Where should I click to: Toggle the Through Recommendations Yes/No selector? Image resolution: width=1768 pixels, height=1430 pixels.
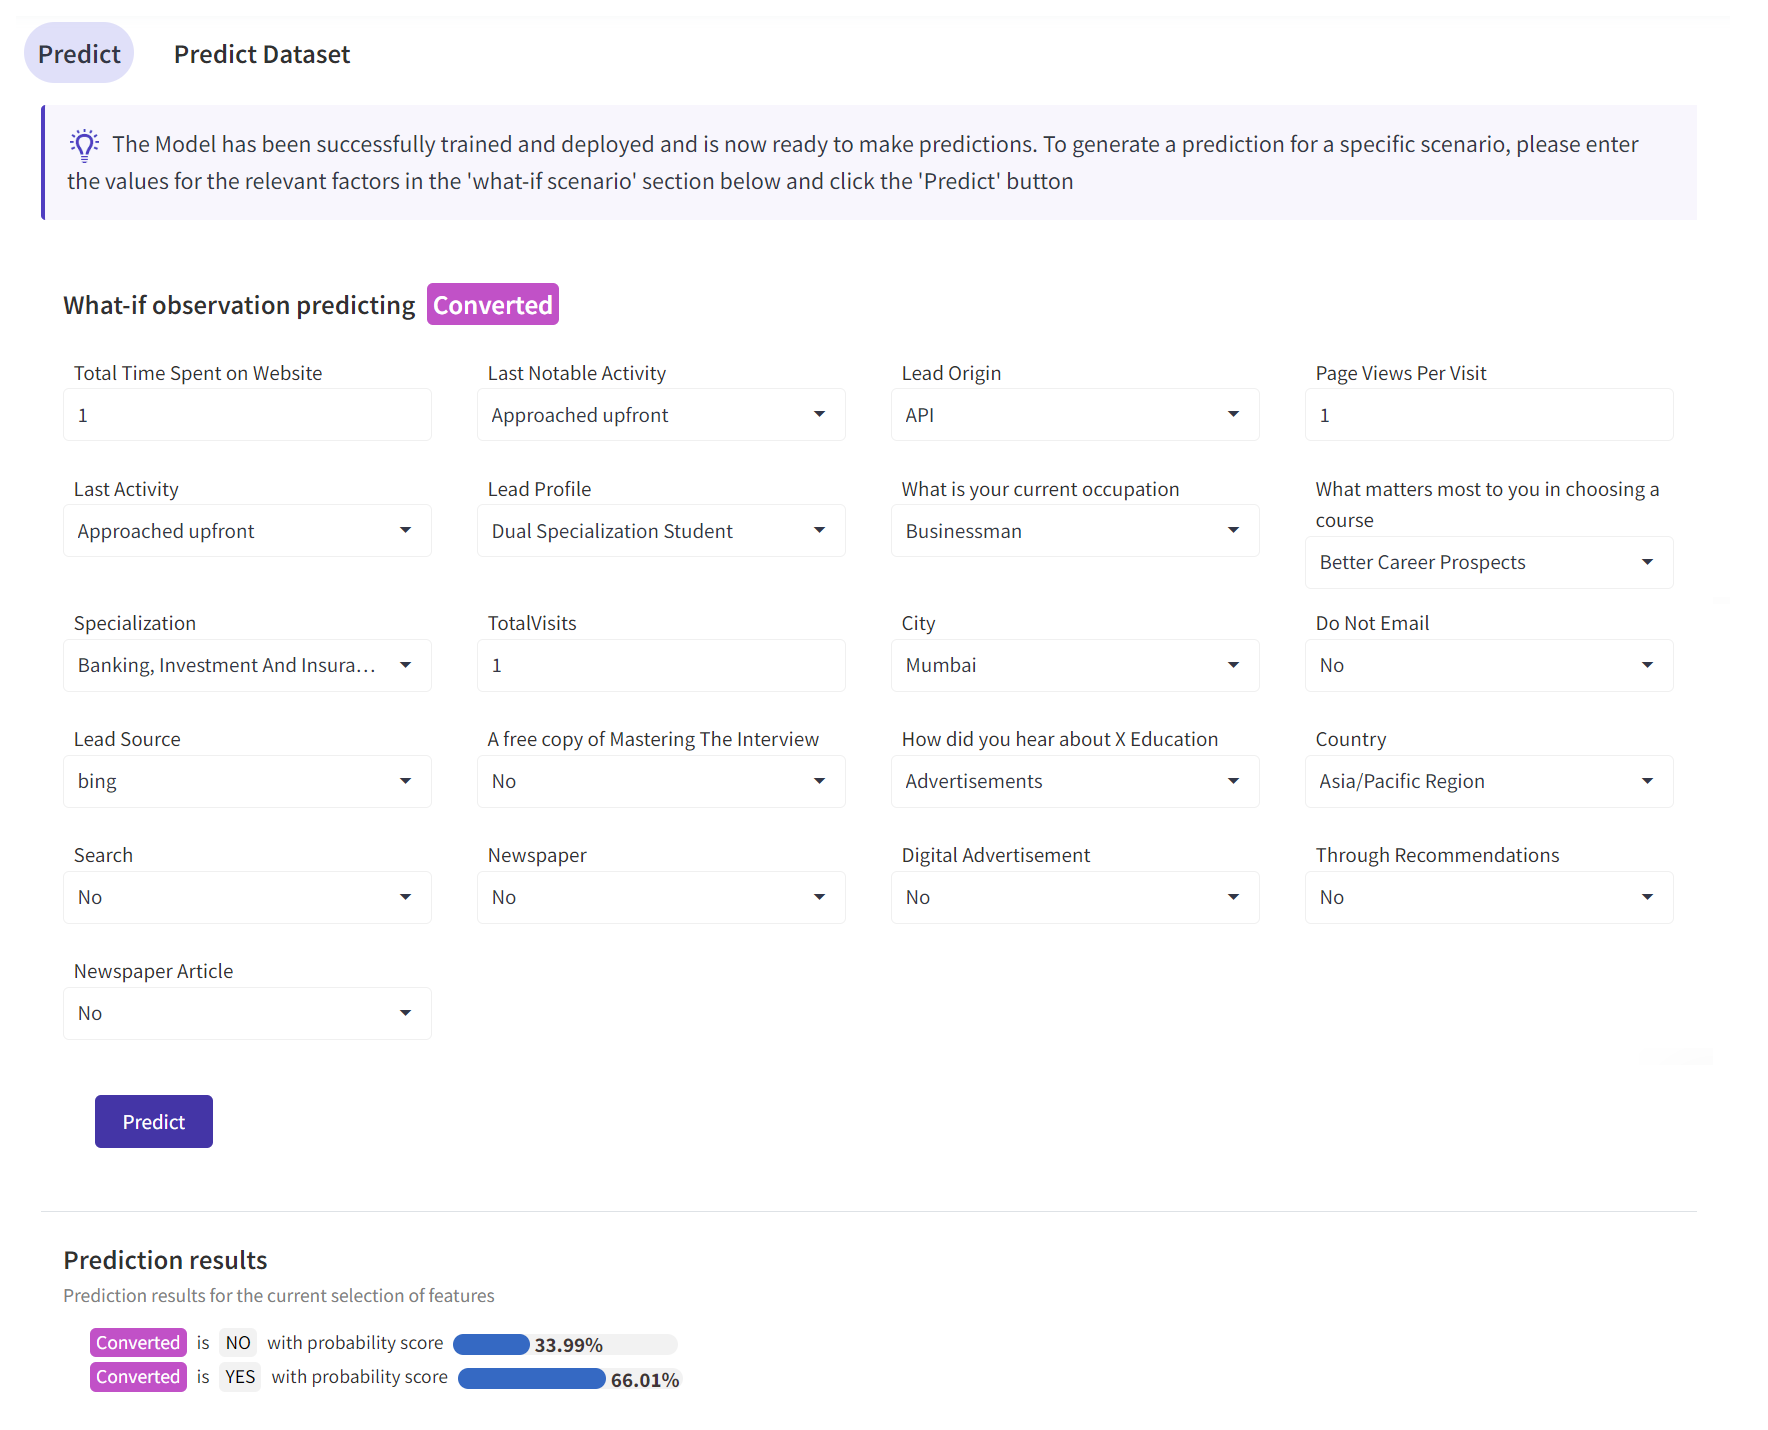[1488, 897]
